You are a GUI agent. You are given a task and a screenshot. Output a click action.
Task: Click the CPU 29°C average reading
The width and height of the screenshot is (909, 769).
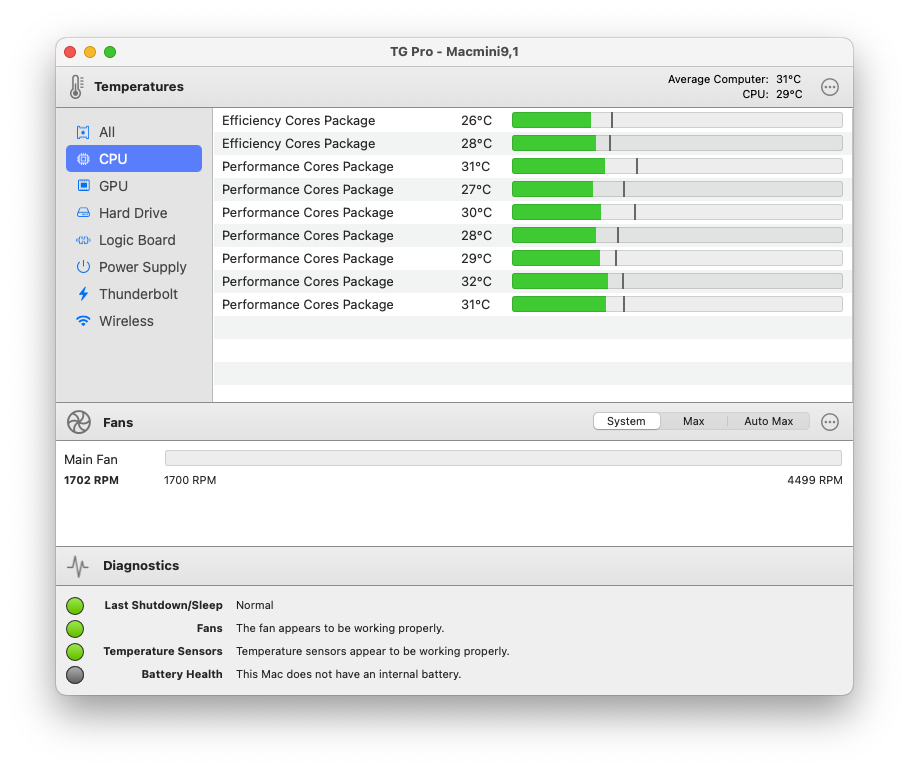click(x=772, y=94)
